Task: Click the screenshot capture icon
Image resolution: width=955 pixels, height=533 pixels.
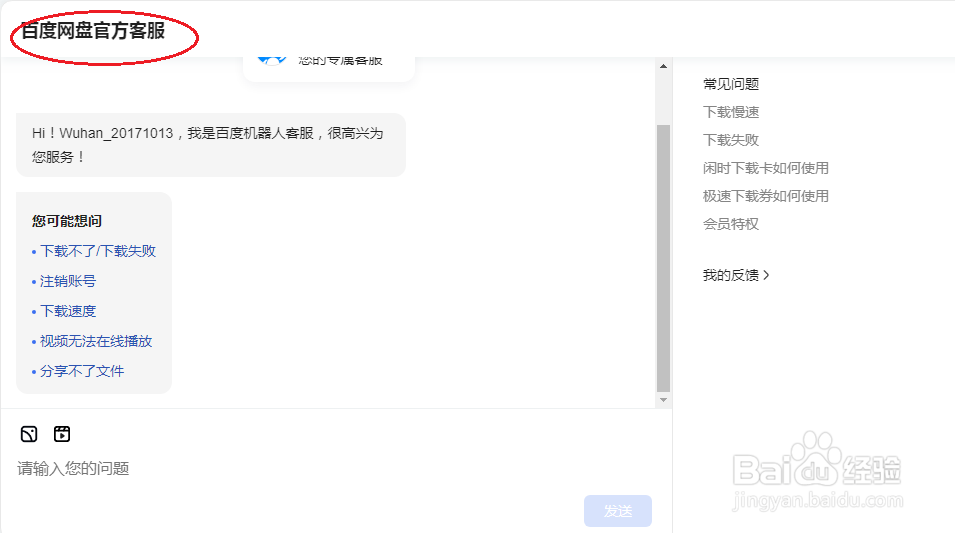Action: pos(29,434)
